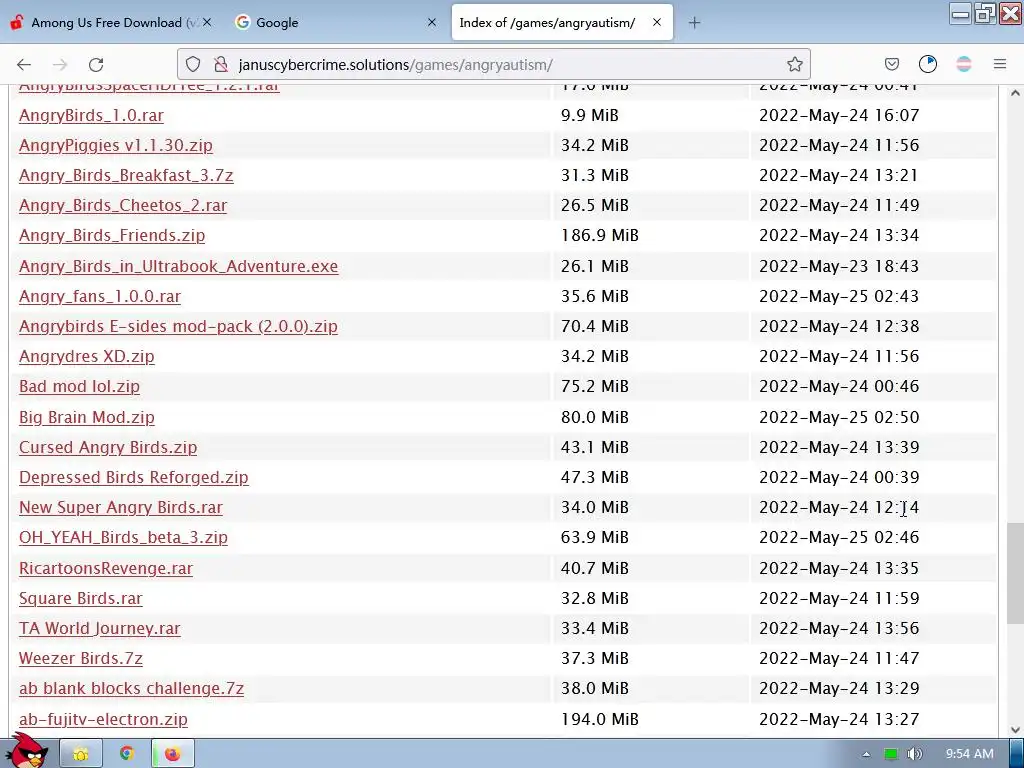Close the Index of /games/angryautism/ tab
The image size is (1024, 768).
point(657,22)
